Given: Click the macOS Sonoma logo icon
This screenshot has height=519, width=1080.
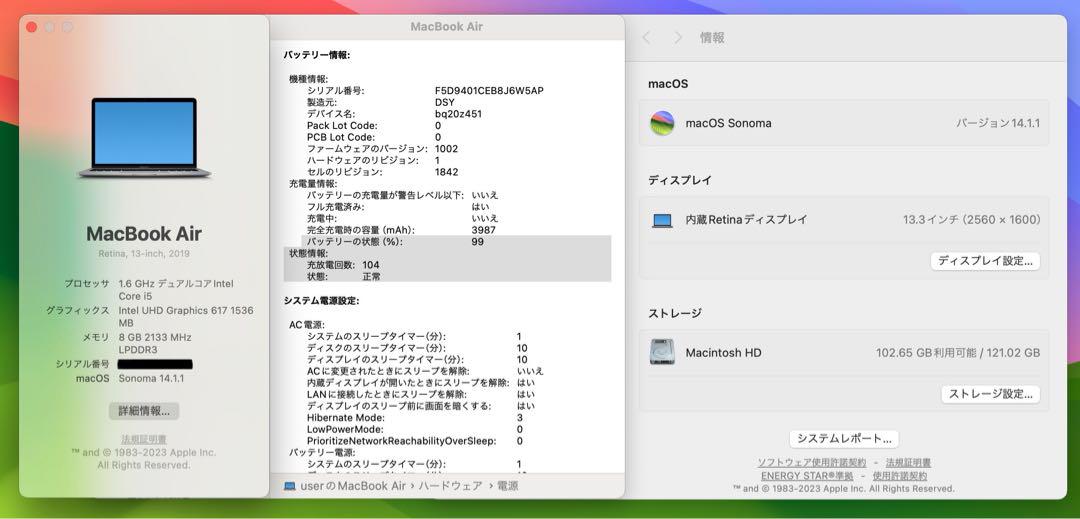Looking at the screenshot, I should pos(662,123).
